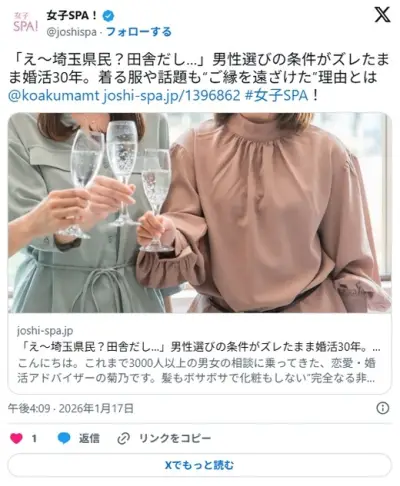Open the X logo icon

coord(382,15)
